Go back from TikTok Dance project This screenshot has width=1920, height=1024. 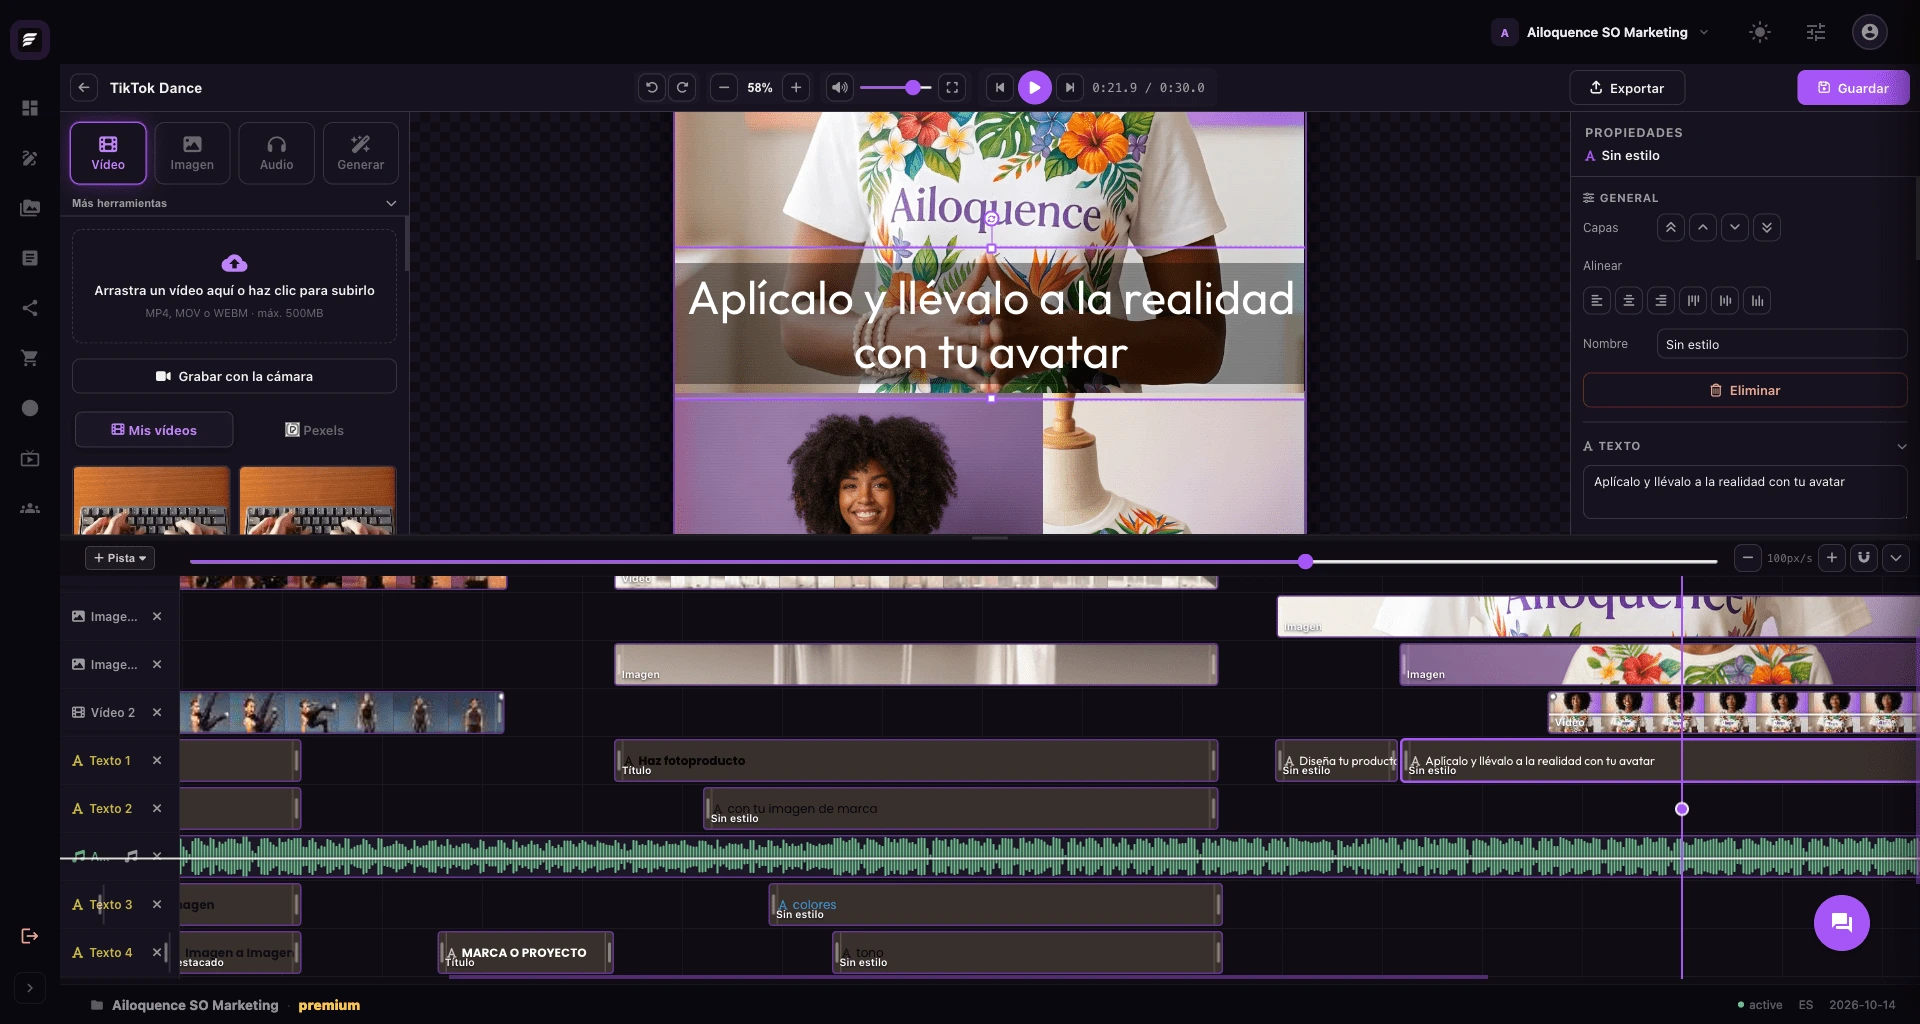(84, 88)
